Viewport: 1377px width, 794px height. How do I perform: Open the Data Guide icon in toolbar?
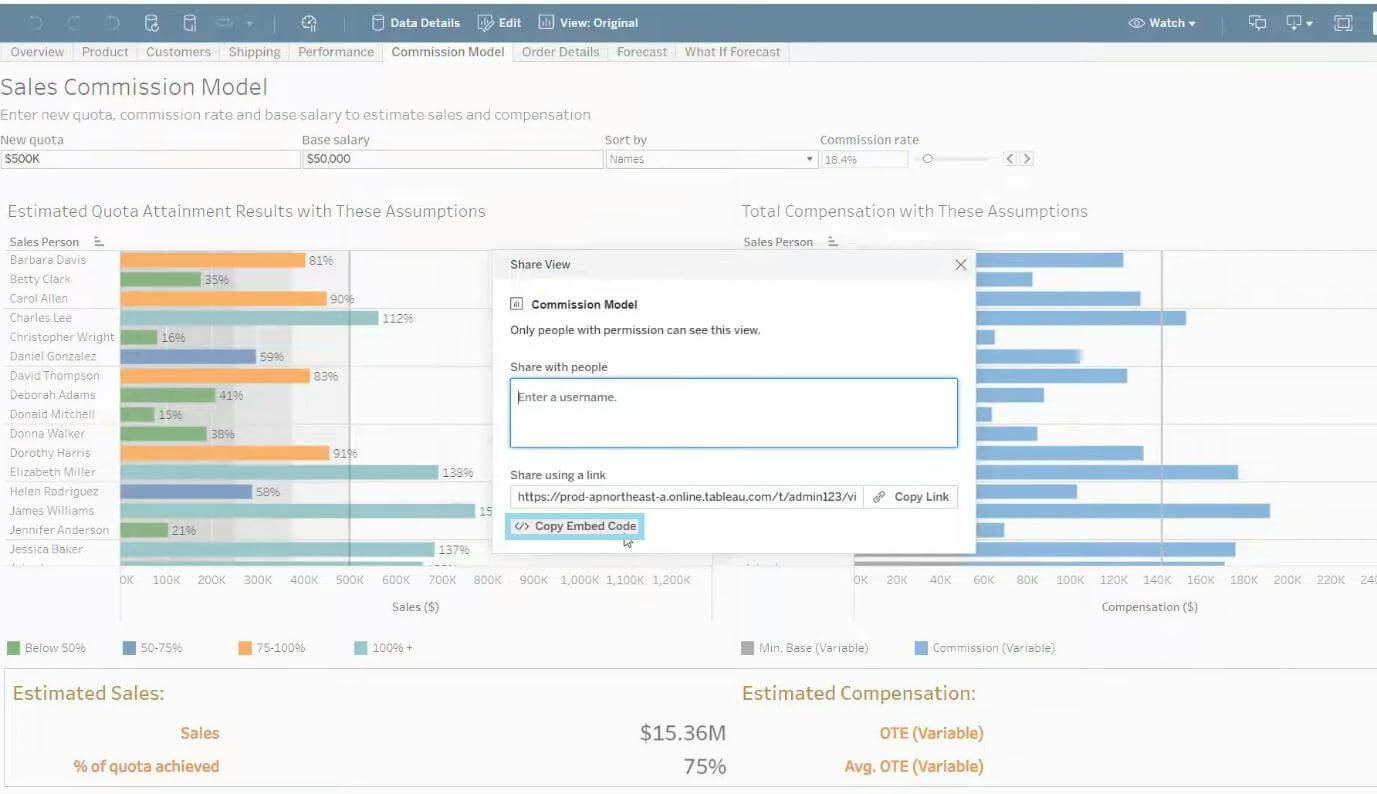[x=309, y=23]
